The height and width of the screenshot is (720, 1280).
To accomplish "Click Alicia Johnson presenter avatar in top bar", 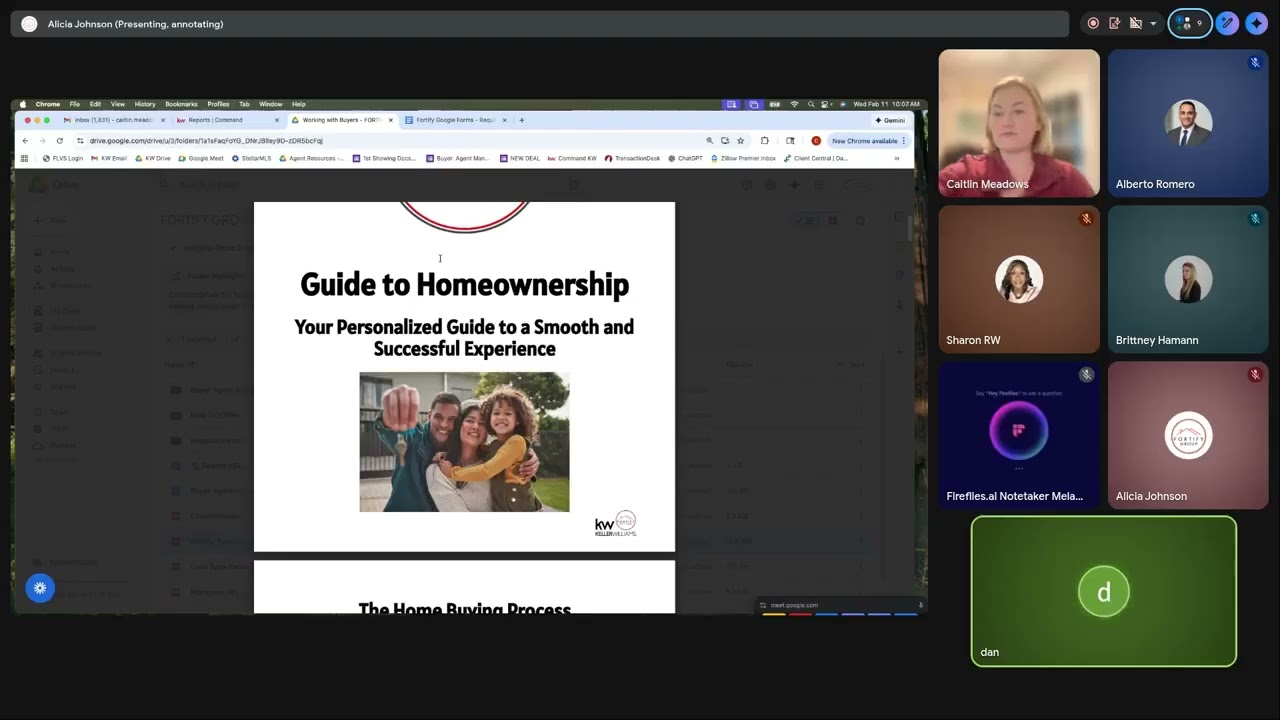I will 29,24.
